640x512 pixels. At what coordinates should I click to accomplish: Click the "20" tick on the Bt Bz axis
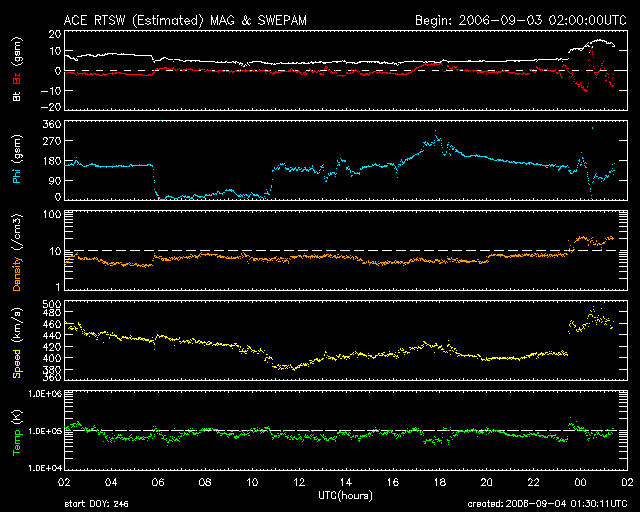click(x=55, y=34)
